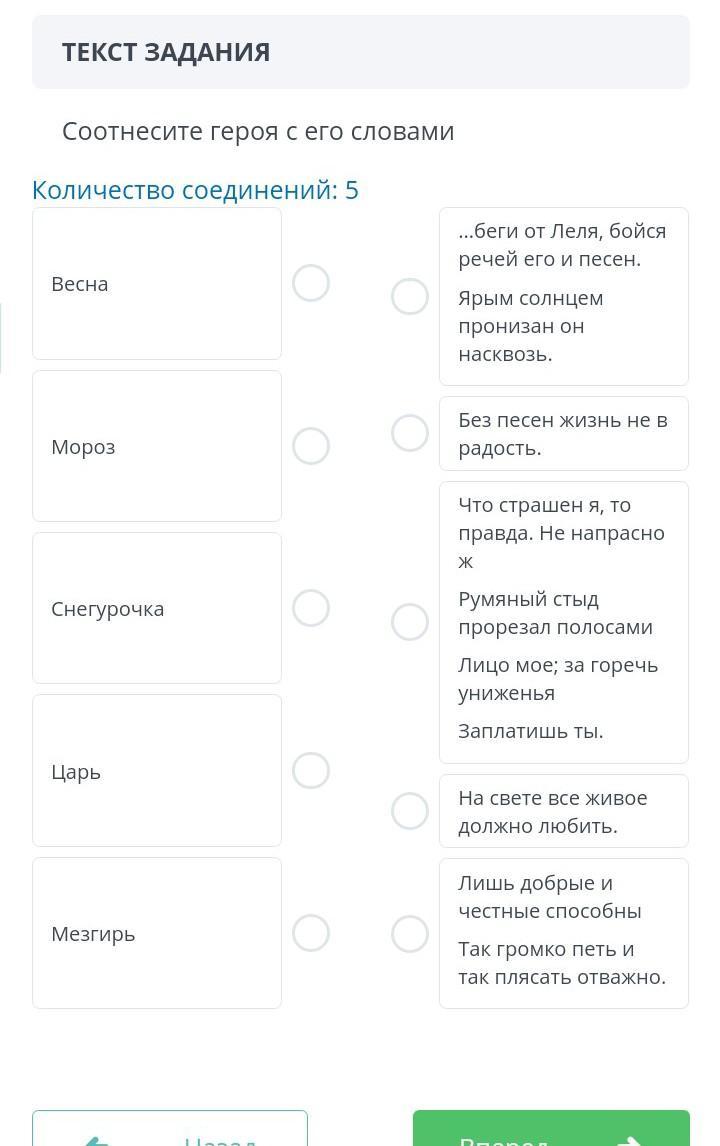This screenshot has width=720, height=1146.
Task: Click the Царь hero card
Action: tap(157, 771)
